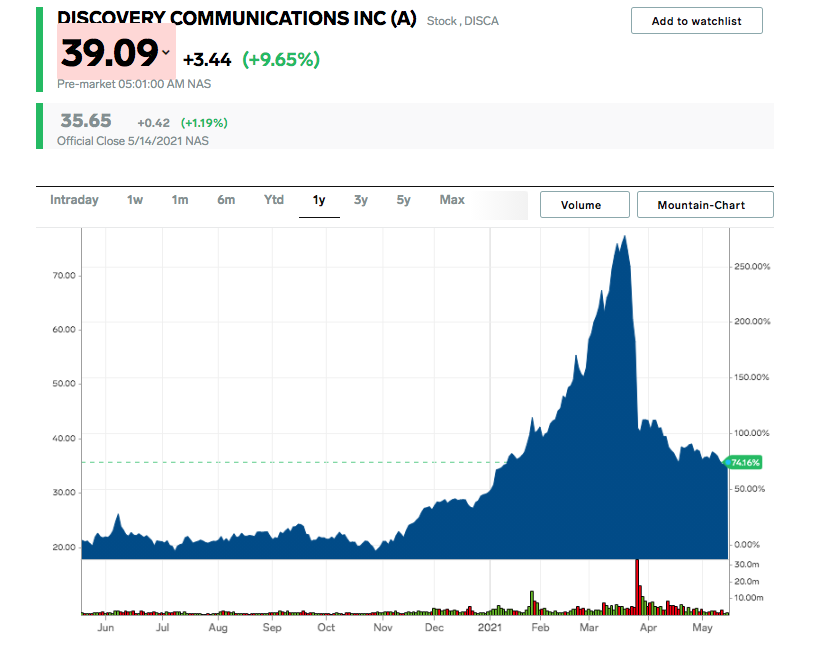Click the 20.00 price axis label
The image size is (833, 648).
pos(64,547)
